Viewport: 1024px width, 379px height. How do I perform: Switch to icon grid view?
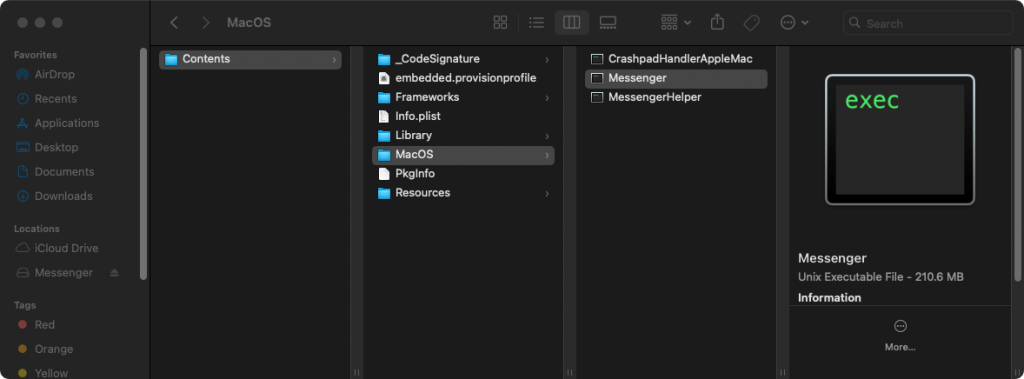500,23
